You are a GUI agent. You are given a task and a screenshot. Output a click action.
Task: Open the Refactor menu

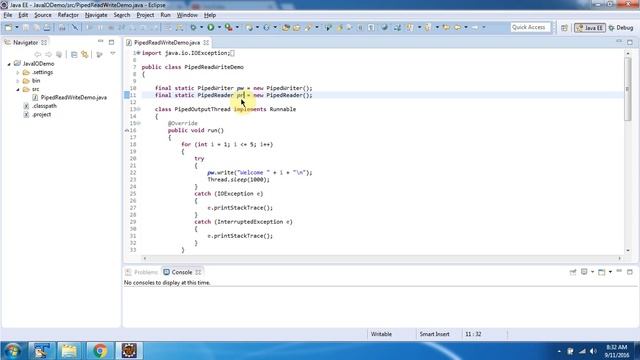(x=68, y=15)
